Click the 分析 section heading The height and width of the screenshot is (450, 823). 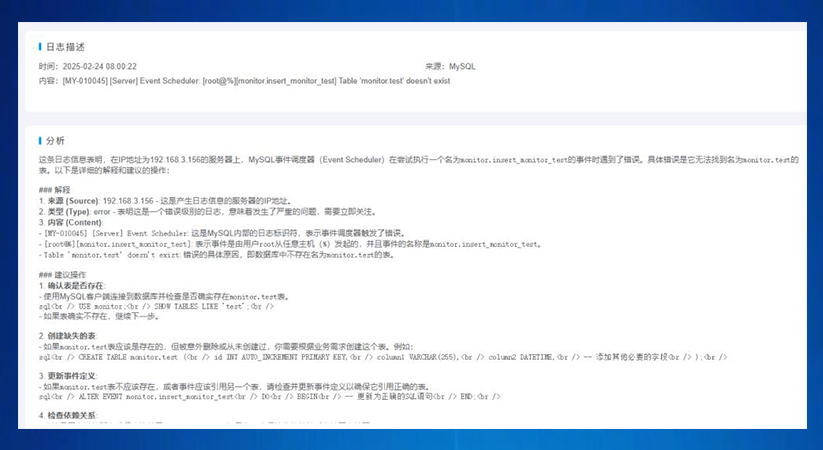56,141
